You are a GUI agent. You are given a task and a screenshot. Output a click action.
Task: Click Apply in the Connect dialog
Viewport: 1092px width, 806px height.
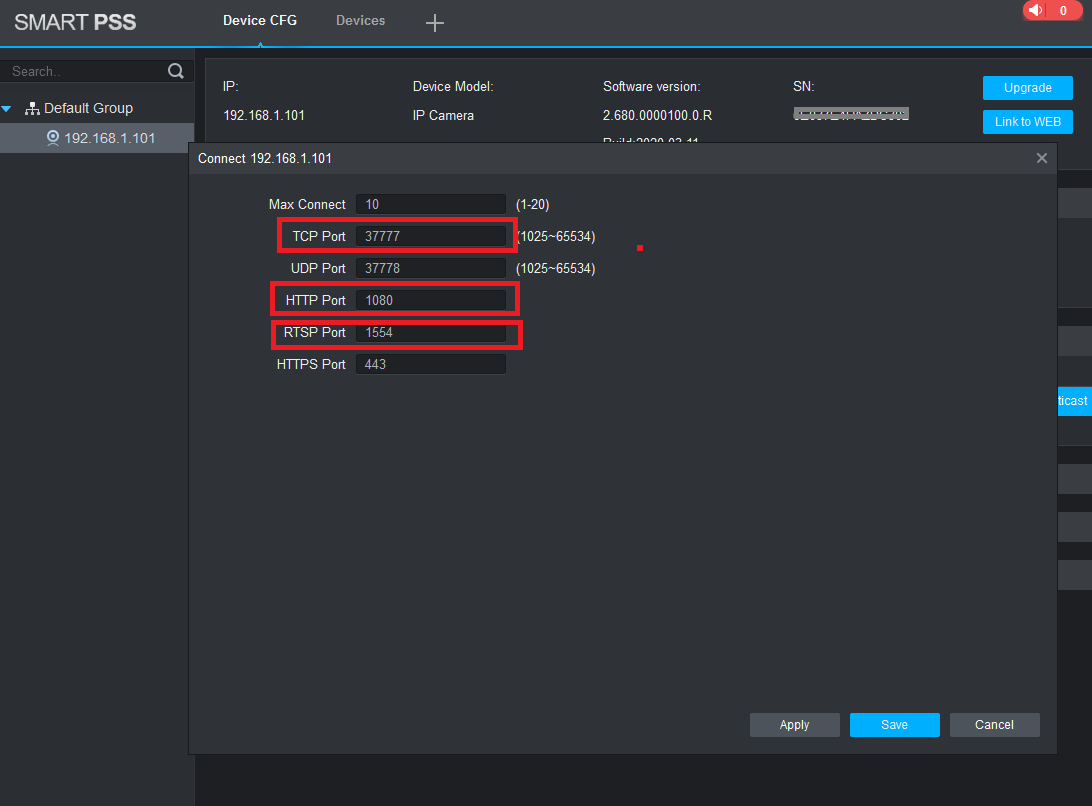click(794, 725)
